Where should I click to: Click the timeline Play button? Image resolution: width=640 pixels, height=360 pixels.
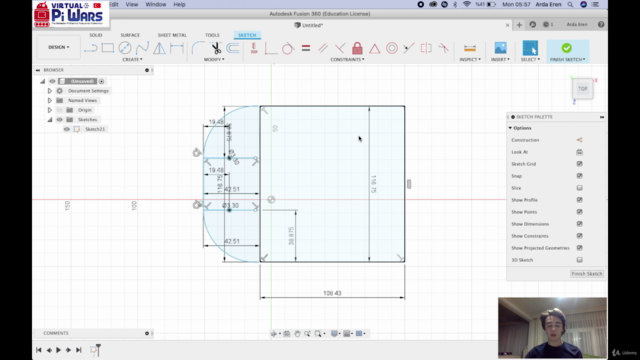[58, 350]
